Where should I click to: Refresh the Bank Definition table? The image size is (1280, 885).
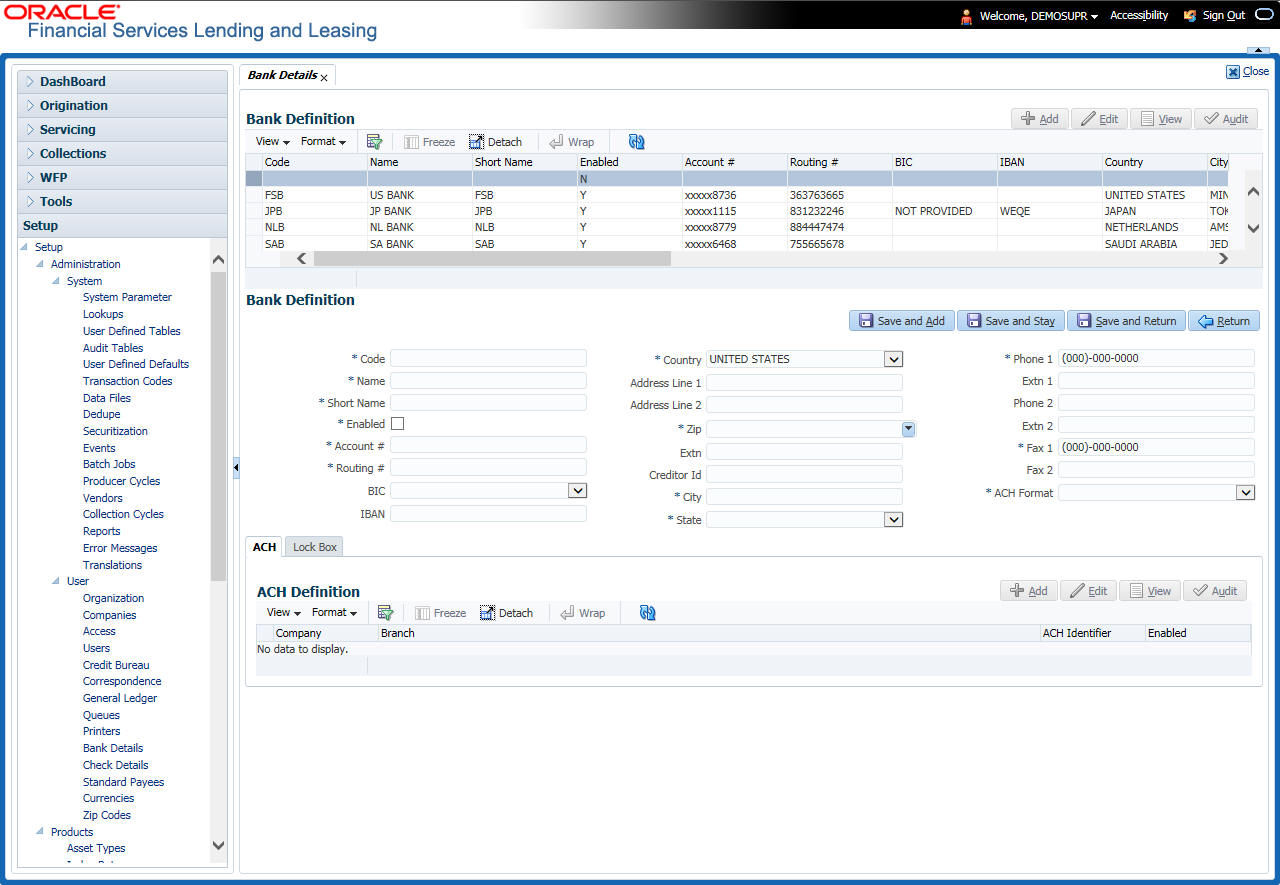click(636, 142)
